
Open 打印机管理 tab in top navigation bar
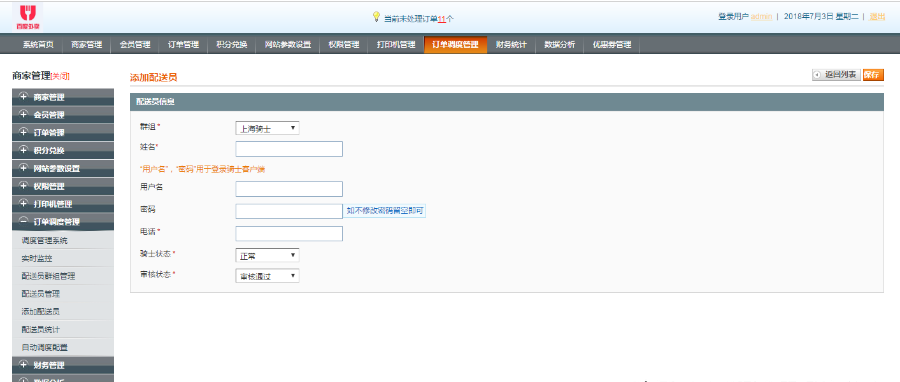[x=396, y=45]
